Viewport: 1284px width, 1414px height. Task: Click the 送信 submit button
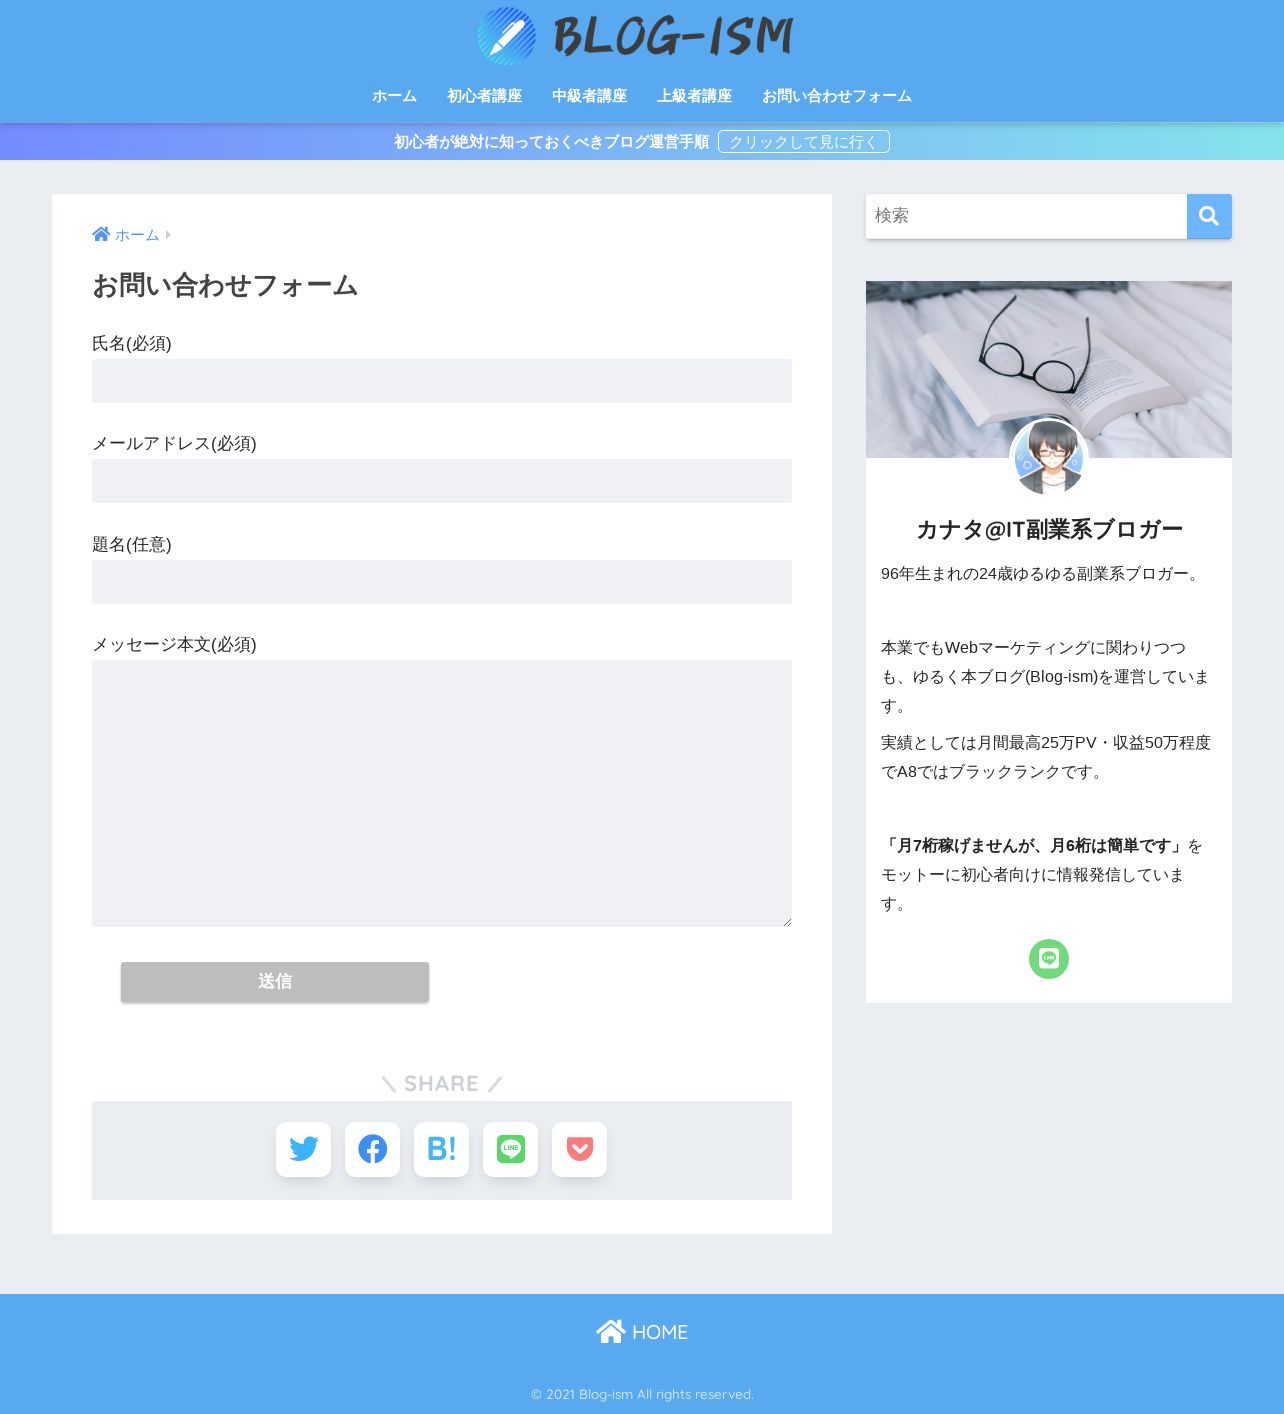point(275,982)
